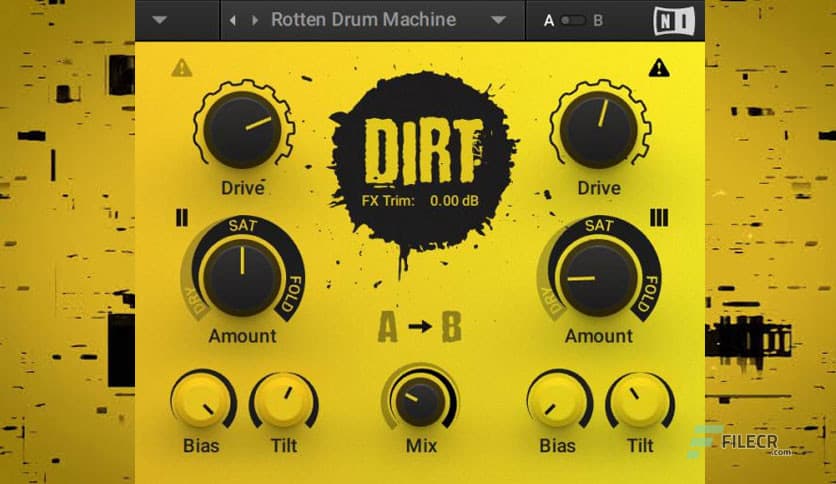The width and height of the screenshot is (836, 484).
Task: Click the left Drive knob
Action: pos(243,128)
